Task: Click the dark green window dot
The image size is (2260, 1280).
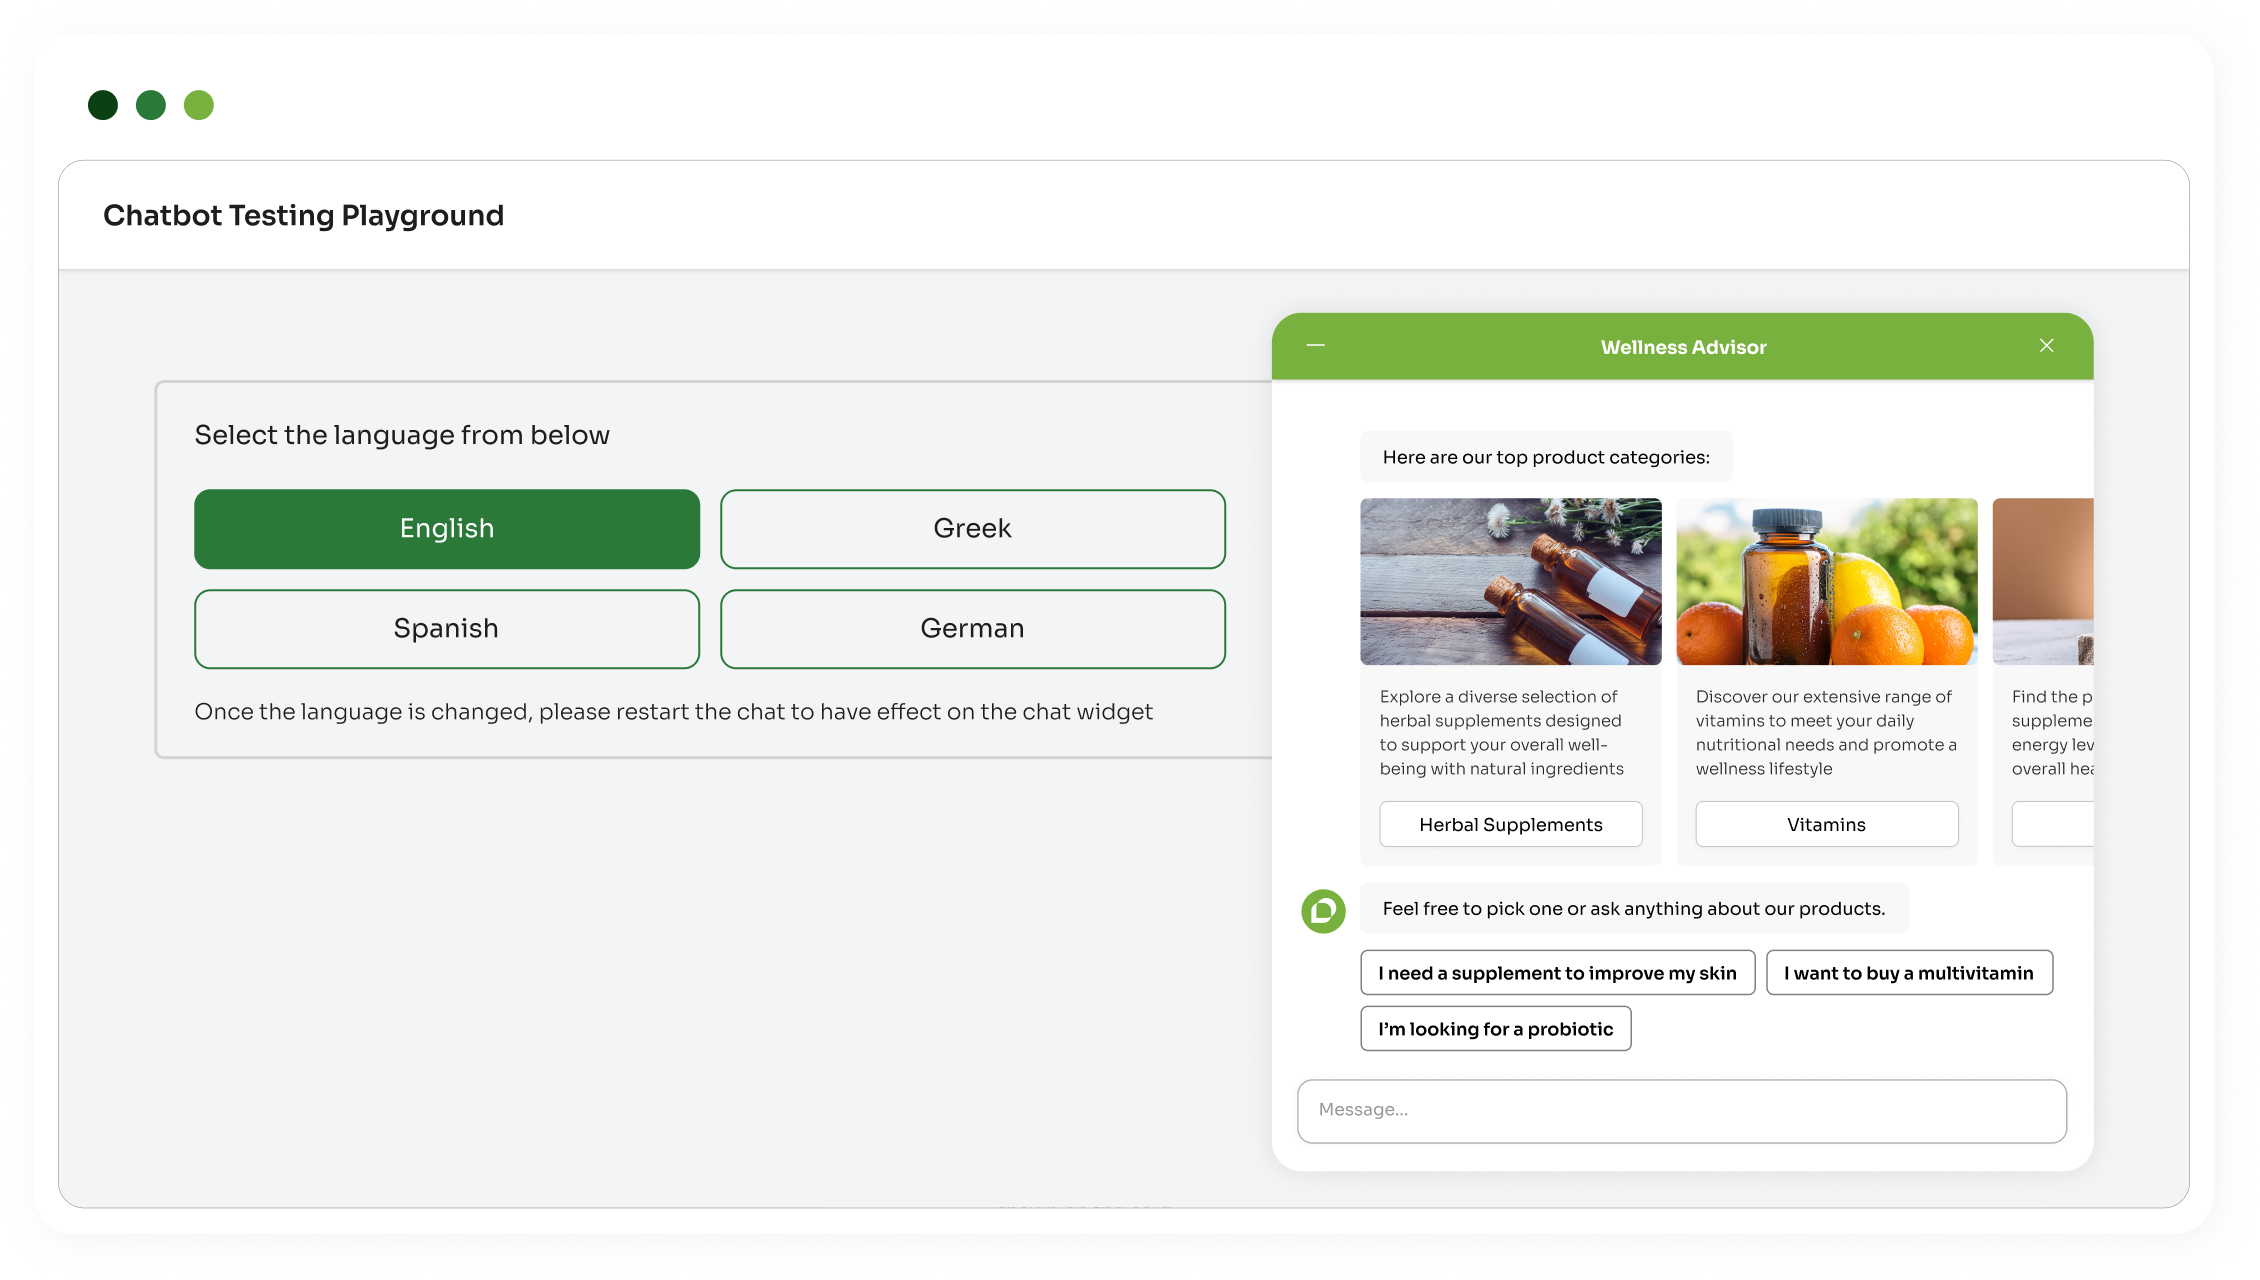Action: click(103, 105)
